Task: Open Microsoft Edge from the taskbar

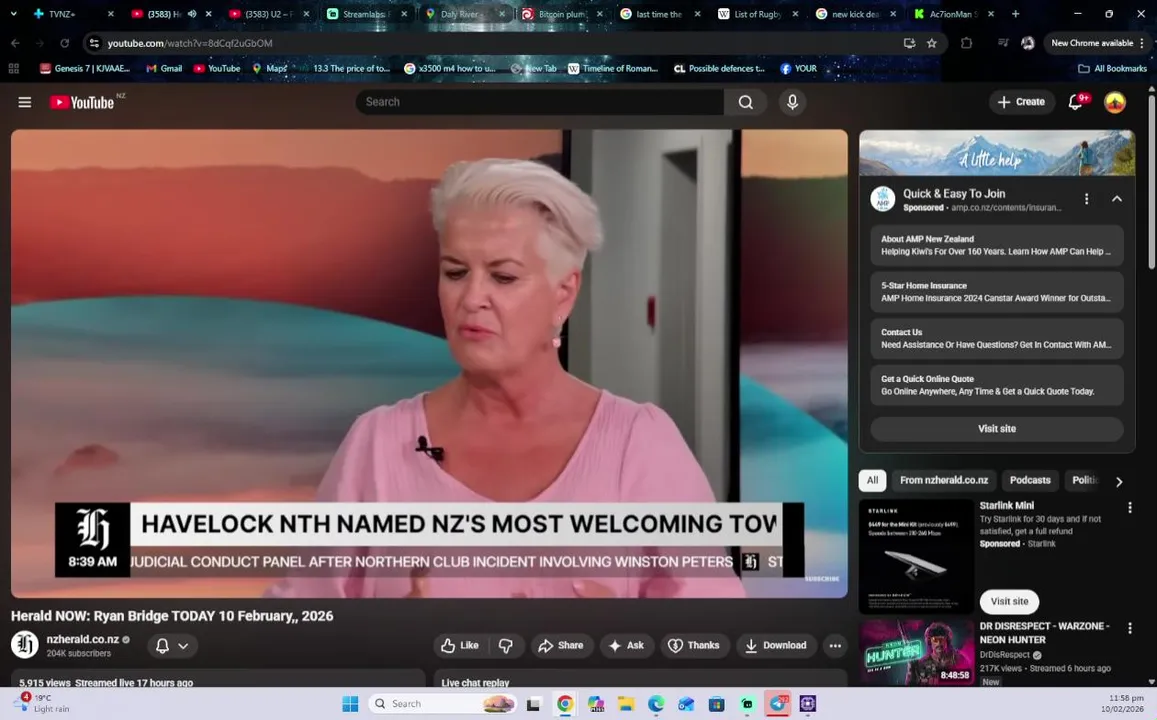Action: 656,704
